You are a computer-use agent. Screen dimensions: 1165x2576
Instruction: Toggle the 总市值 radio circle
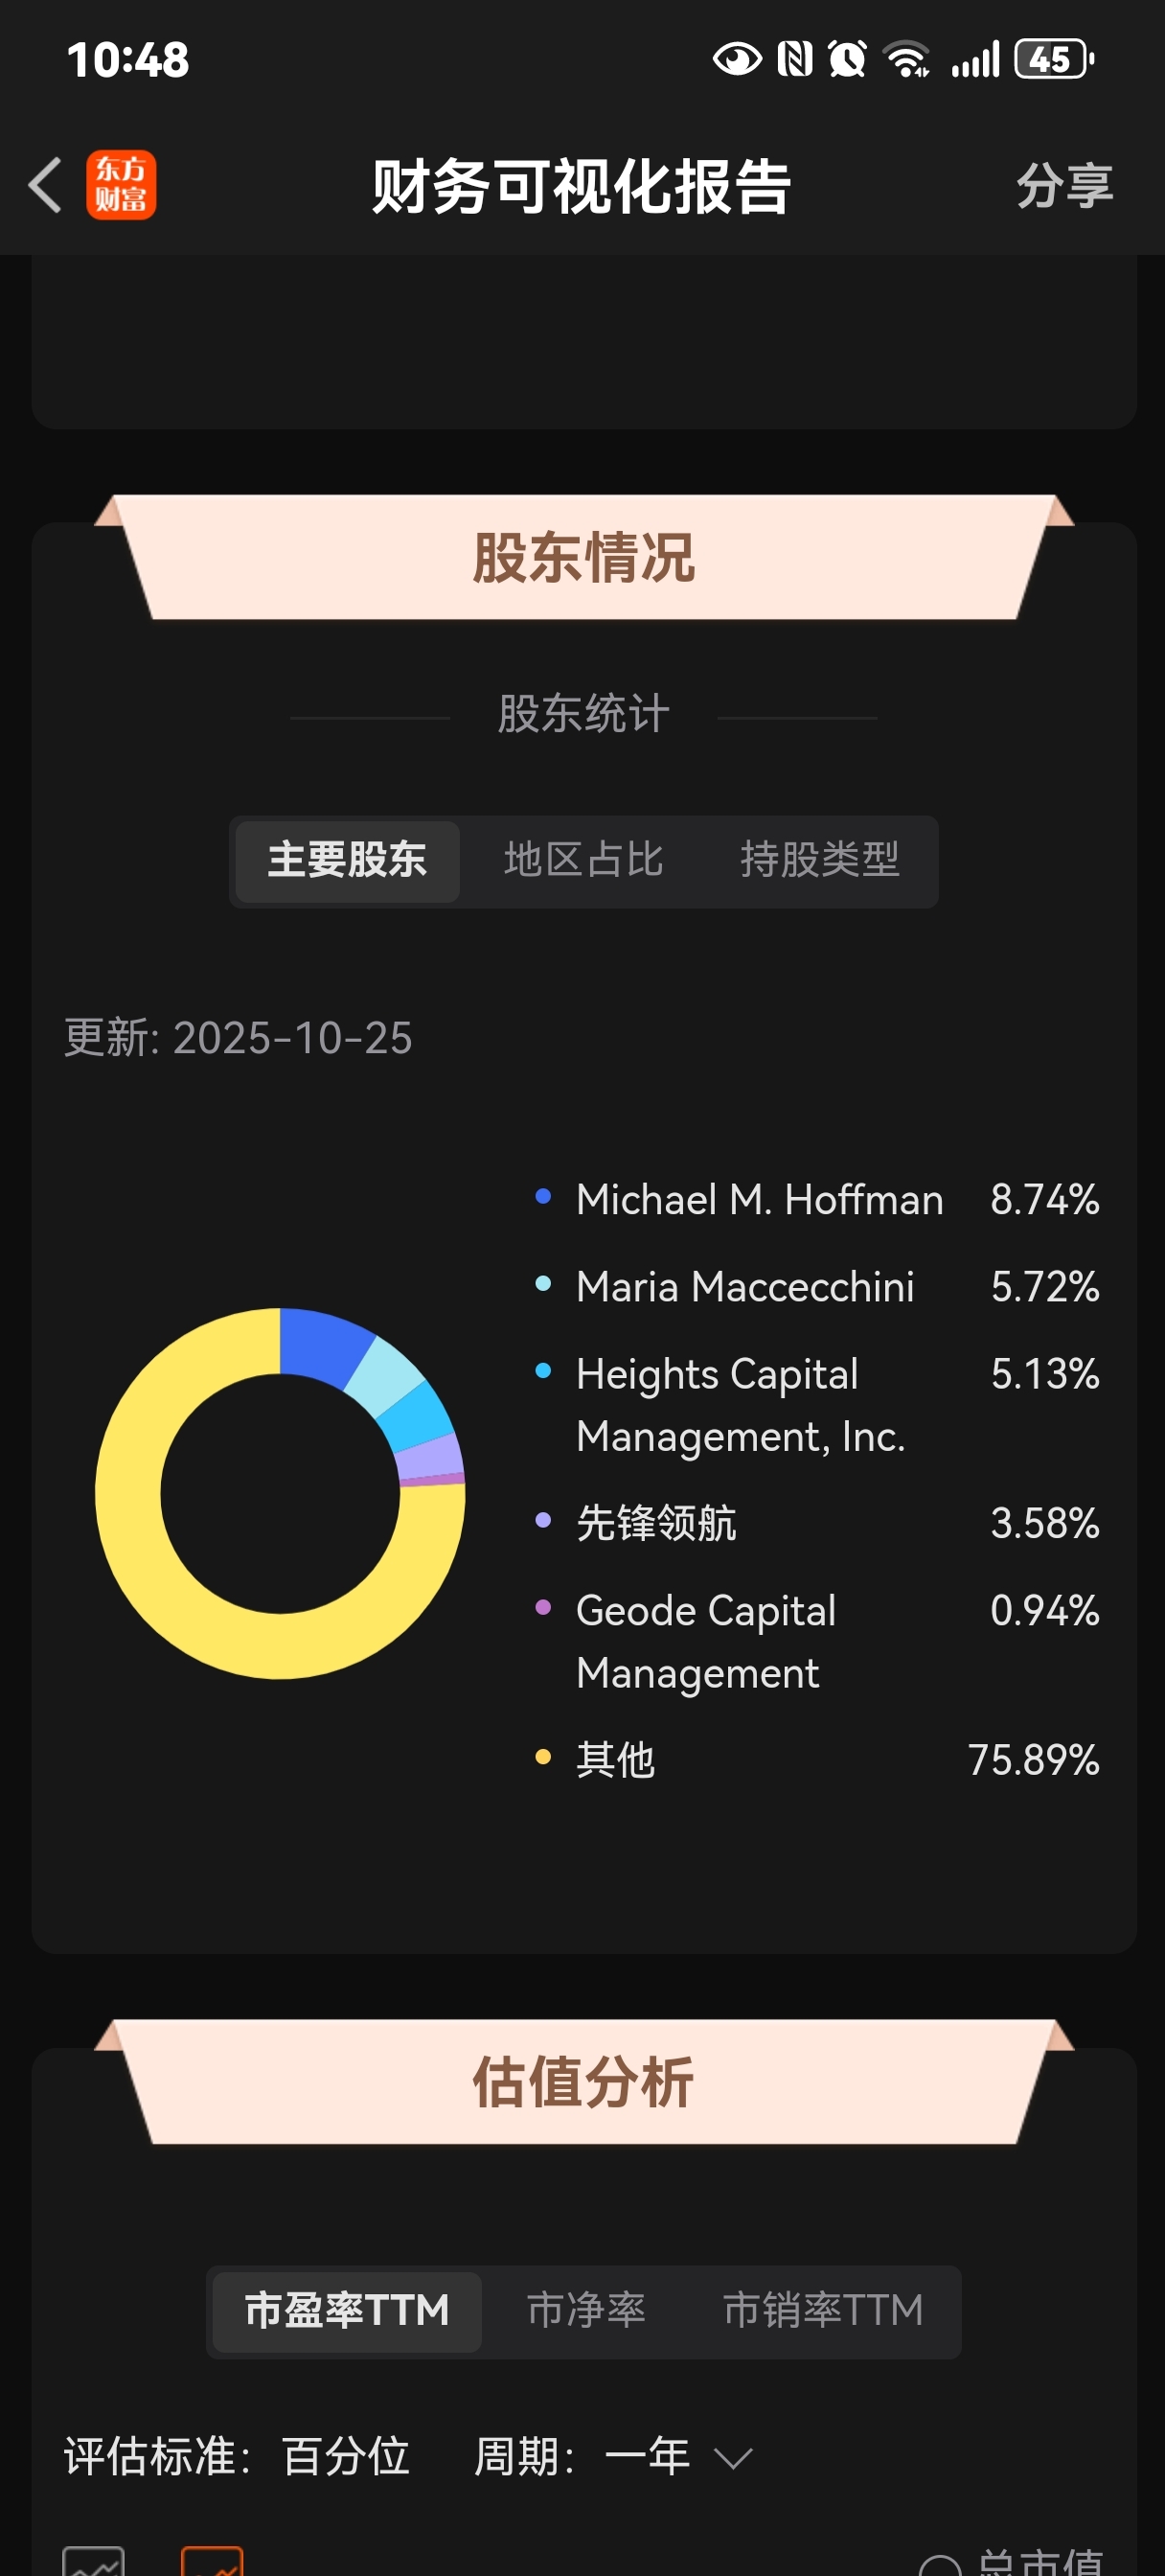[x=939, y=2567]
